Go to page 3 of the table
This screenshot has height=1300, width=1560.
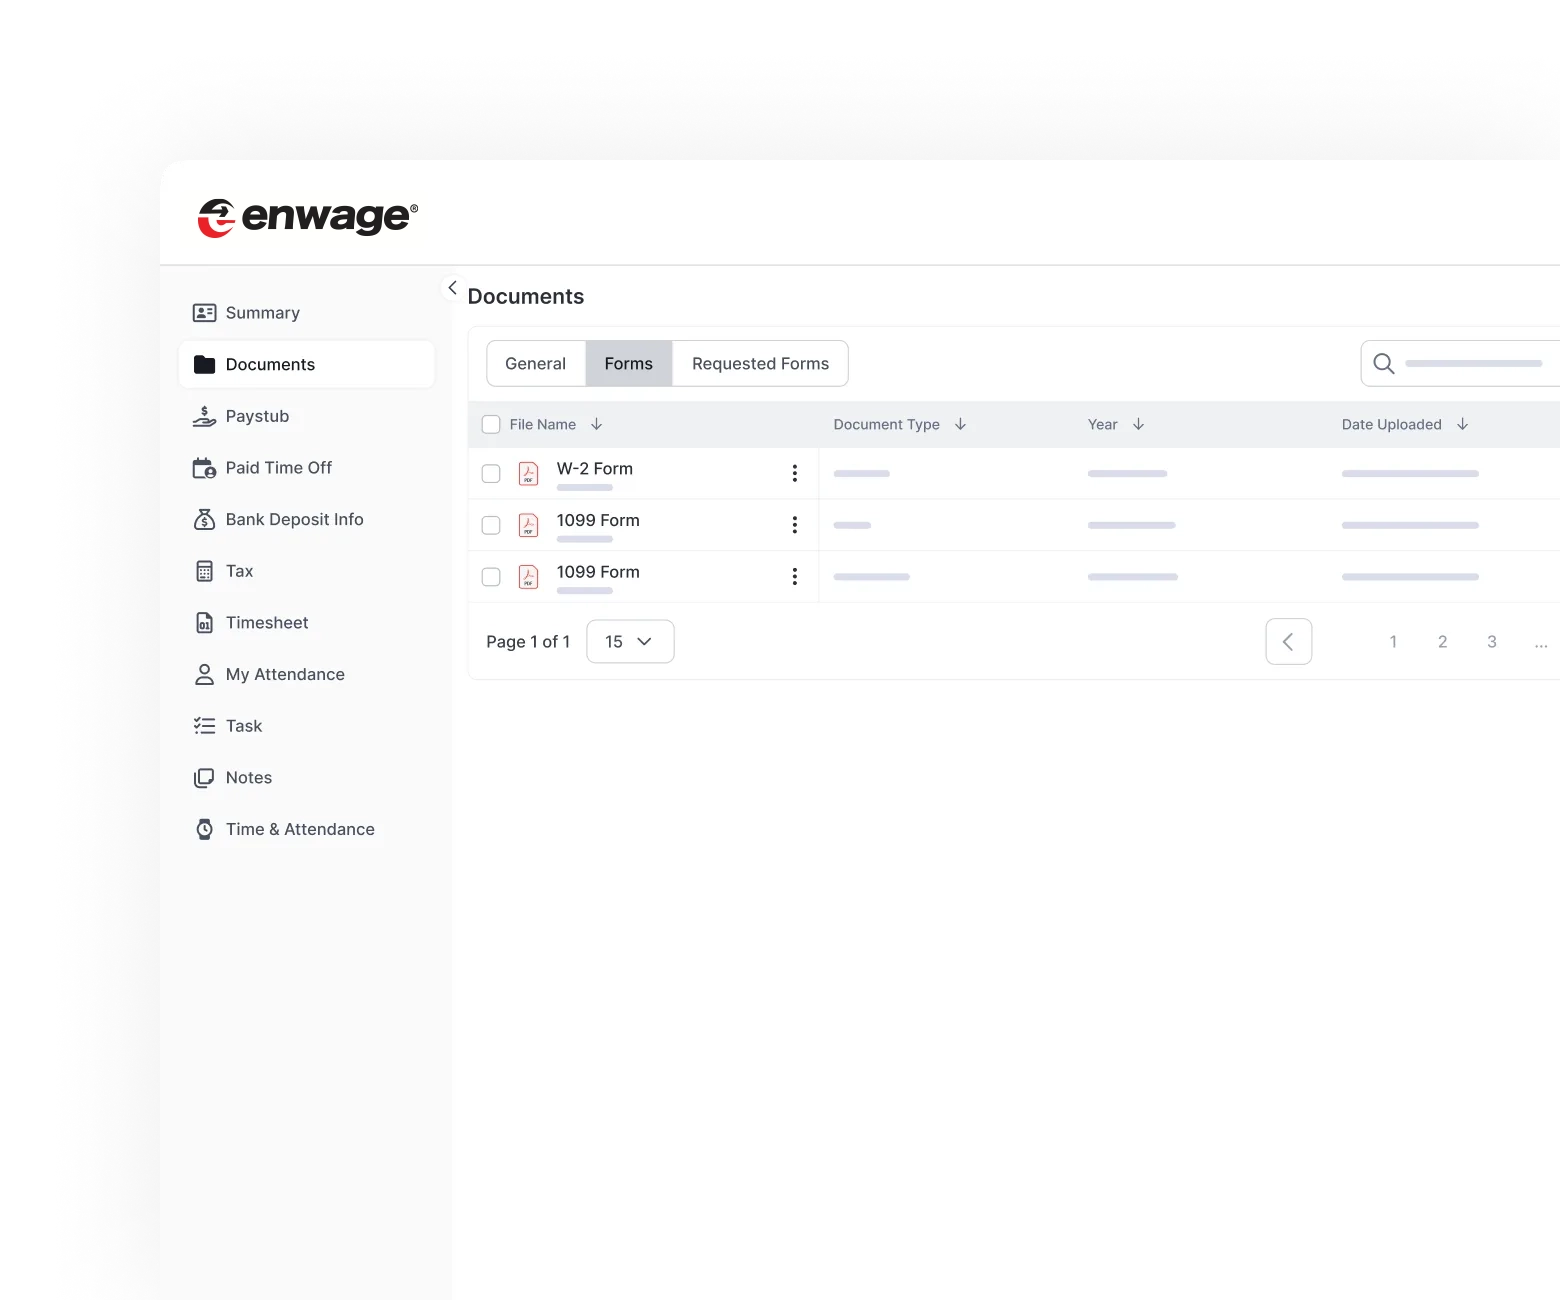pos(1492,641)
